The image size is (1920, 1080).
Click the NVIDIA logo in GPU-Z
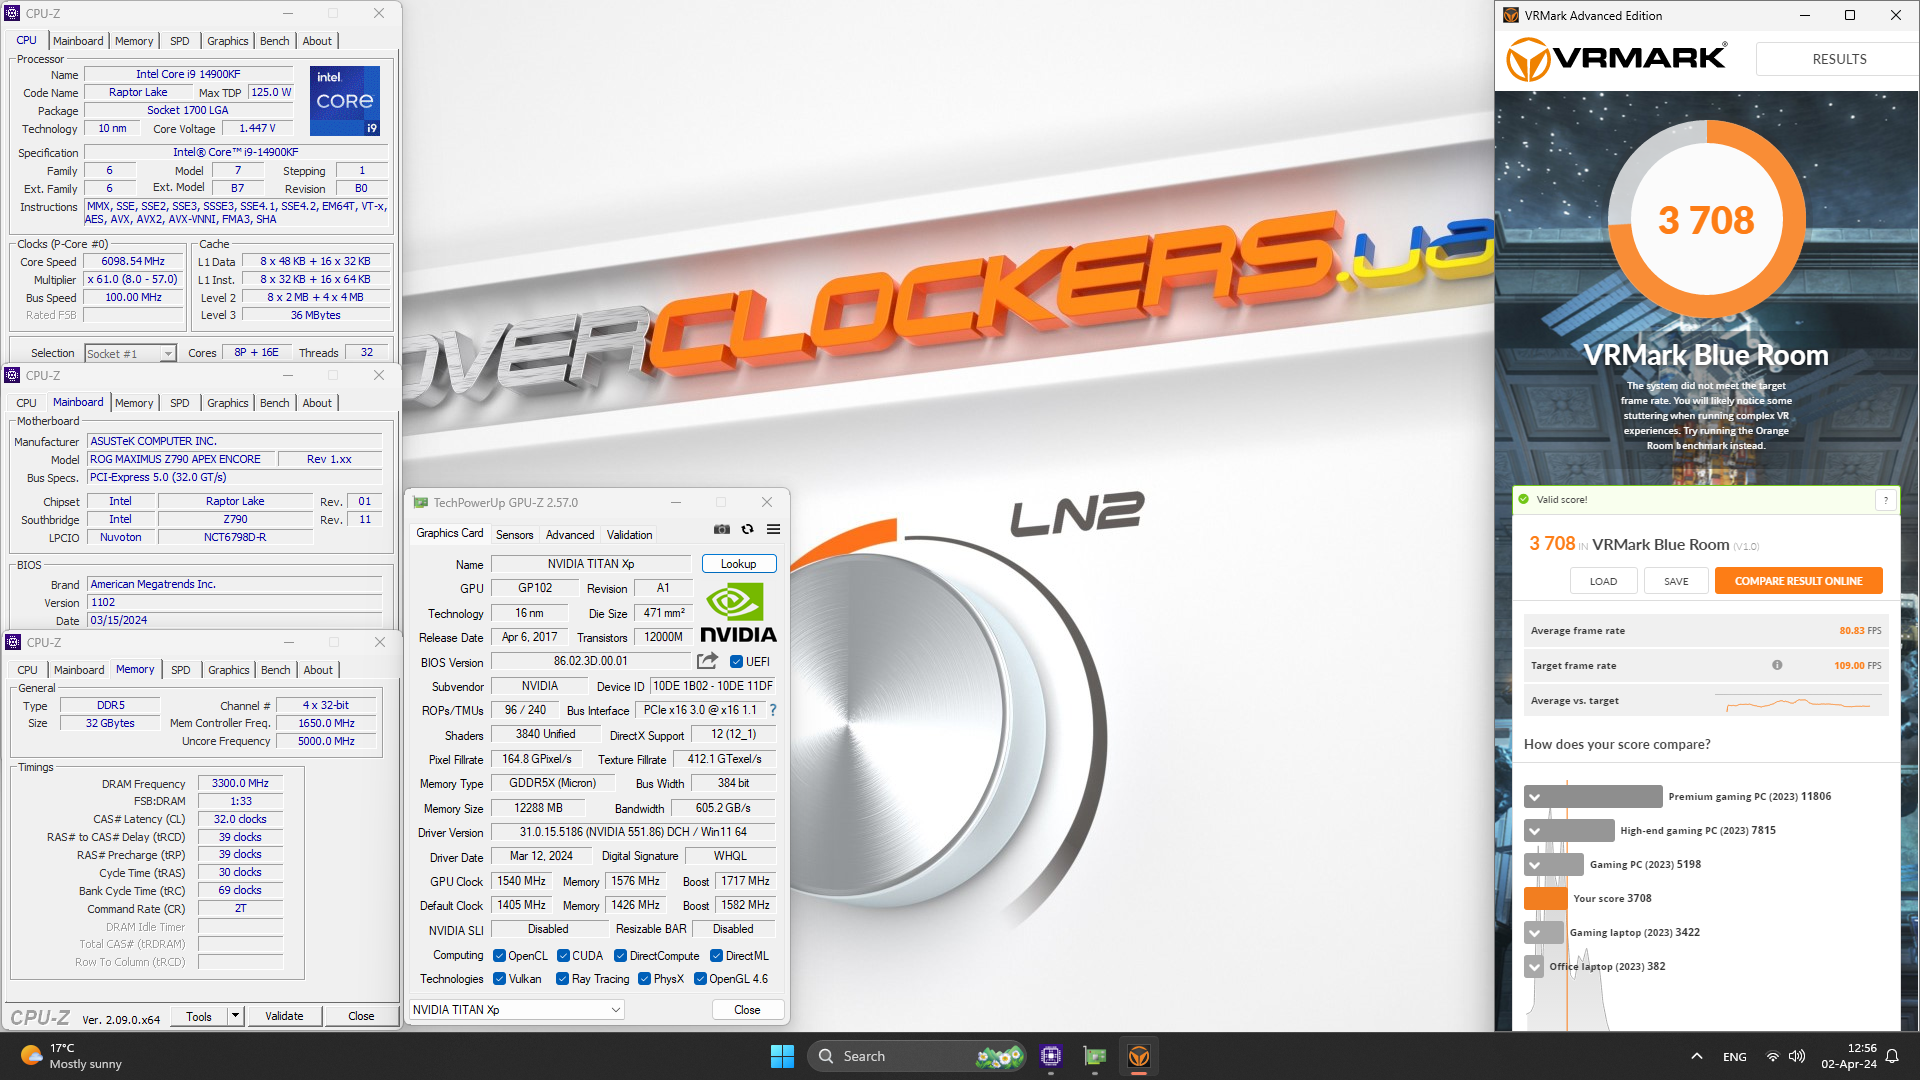click(x=738, y=613)
